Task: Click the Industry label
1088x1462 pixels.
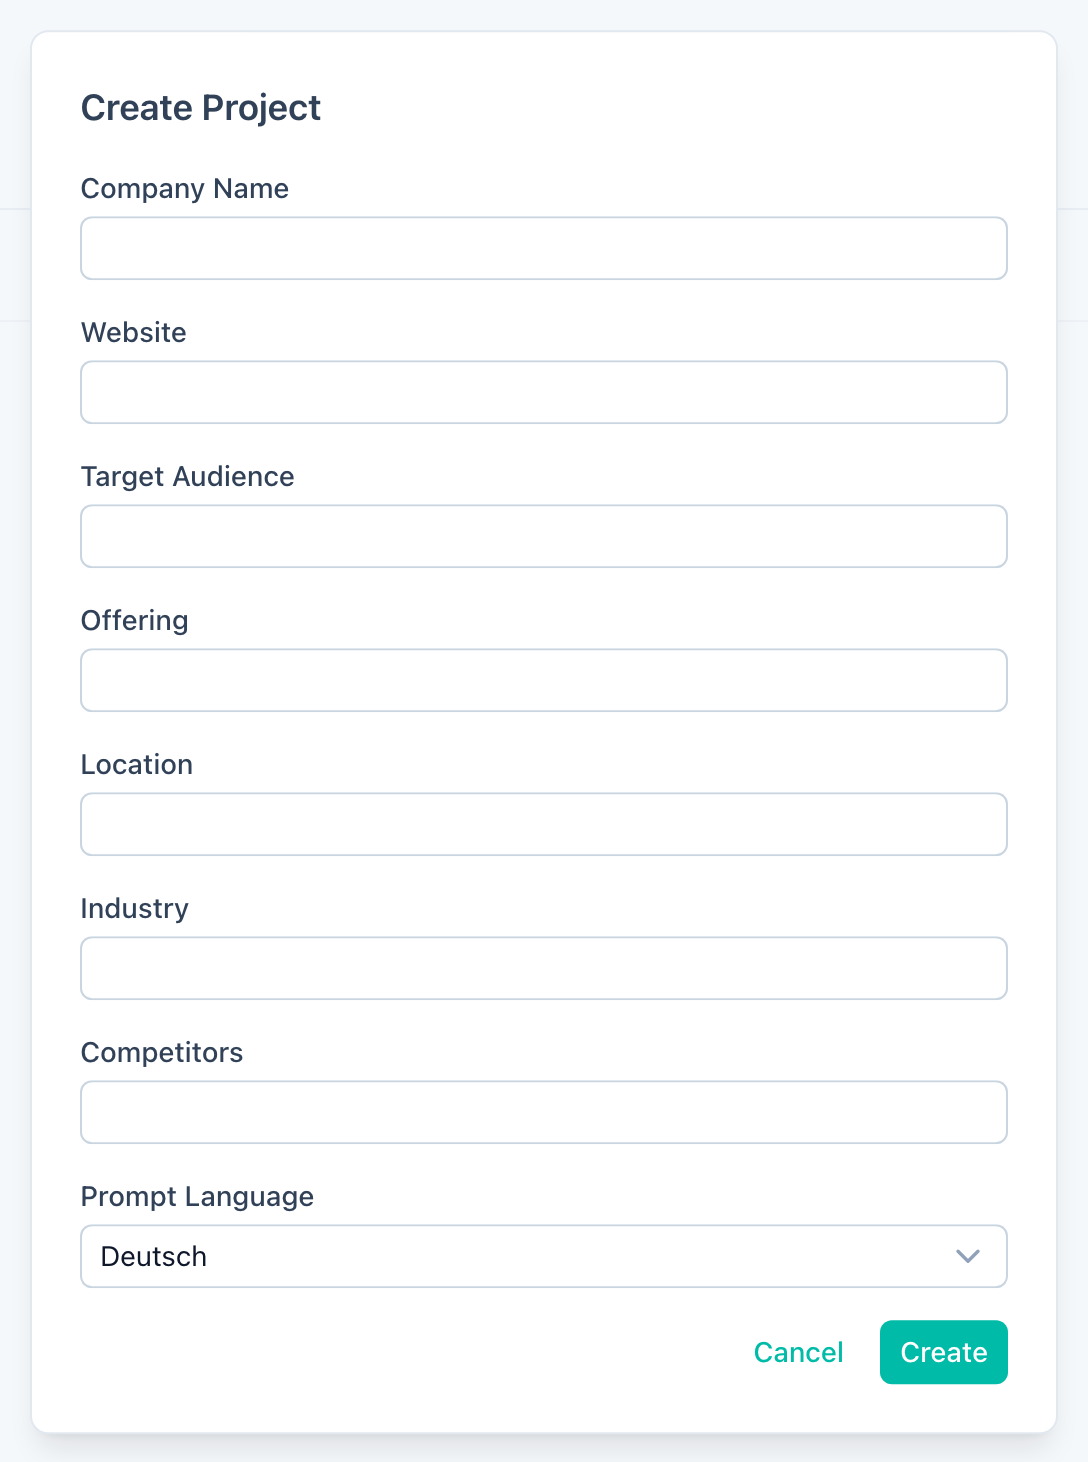Action: coord(134,909)
